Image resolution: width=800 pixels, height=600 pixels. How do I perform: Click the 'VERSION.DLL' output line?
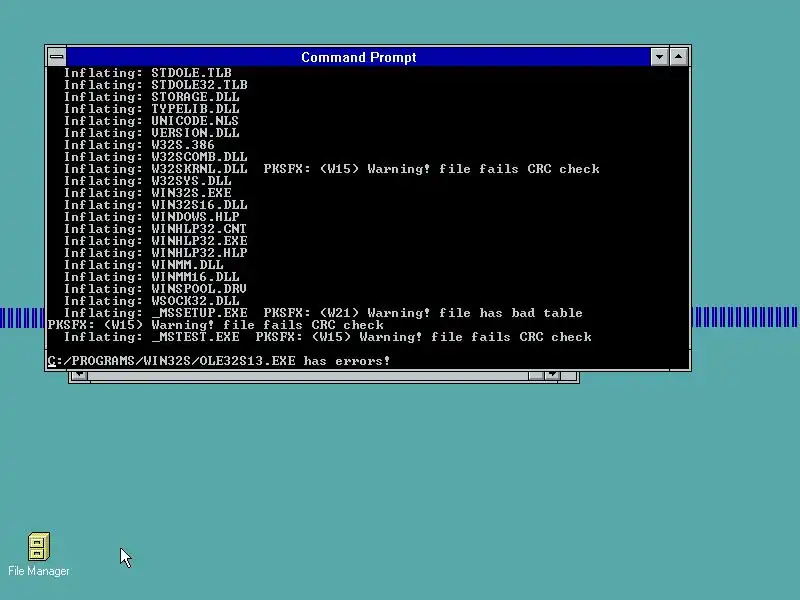click(152, 133)
